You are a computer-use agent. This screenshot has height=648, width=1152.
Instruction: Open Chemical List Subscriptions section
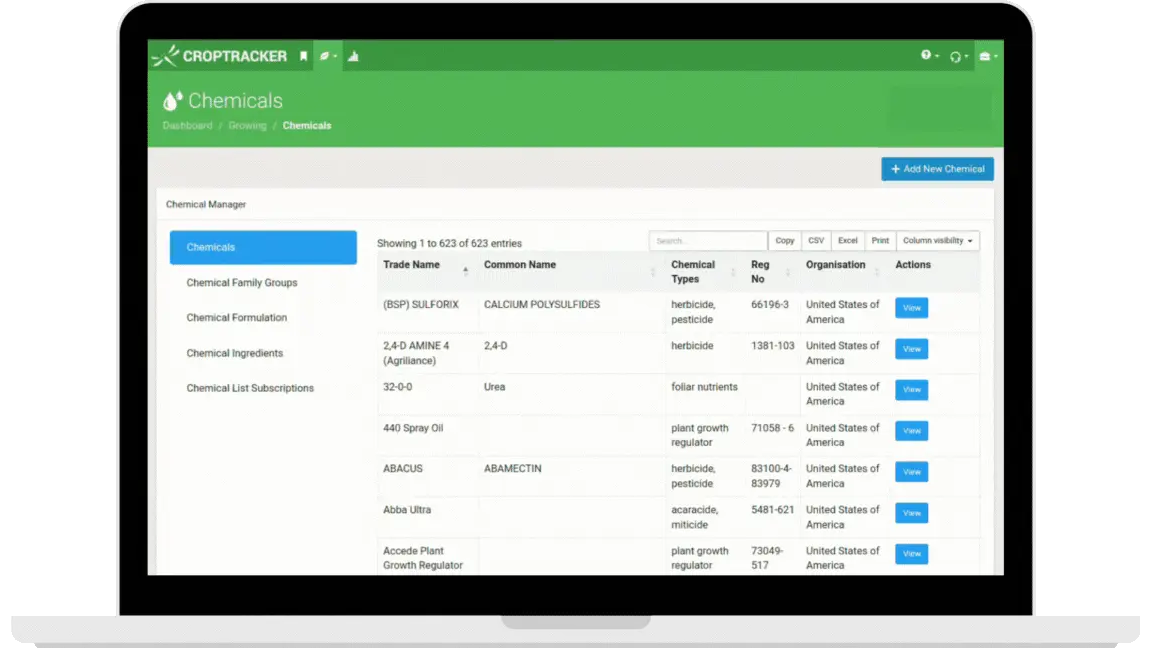[250, 388]
